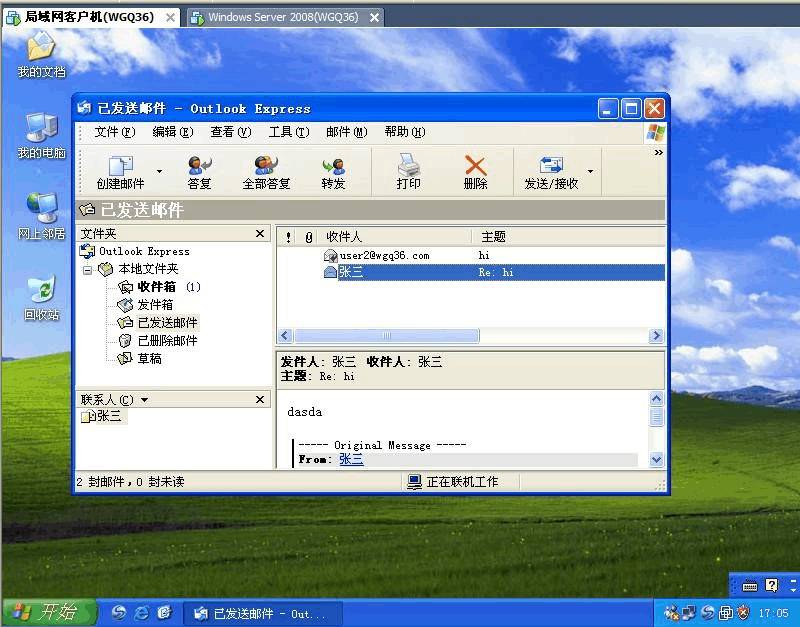Select the 收件箱 inbox folder
This screenshot has width=800, height=627.
pyautogui.click(x=156, y=287)
